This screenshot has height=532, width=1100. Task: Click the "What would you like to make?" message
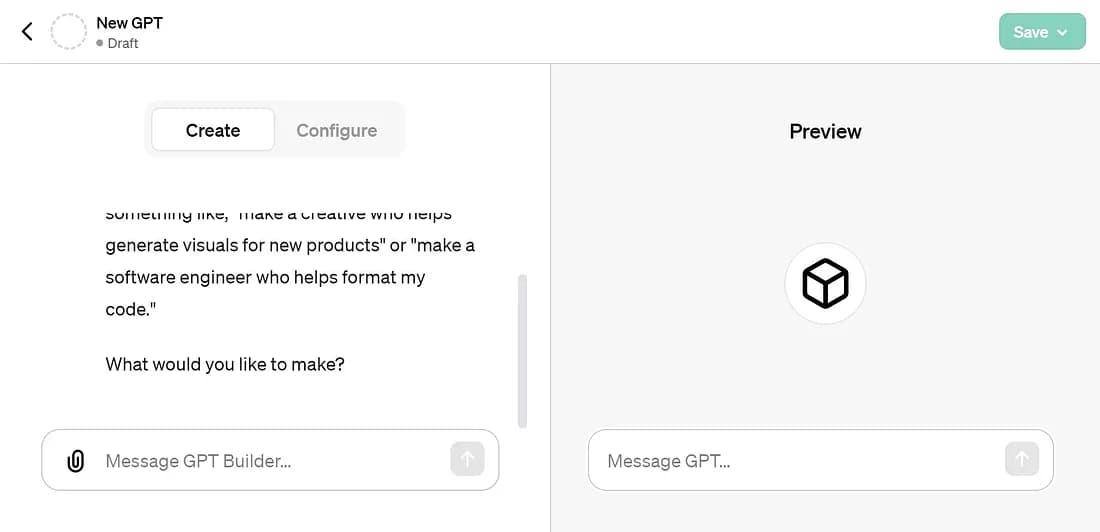pos(225,364)
